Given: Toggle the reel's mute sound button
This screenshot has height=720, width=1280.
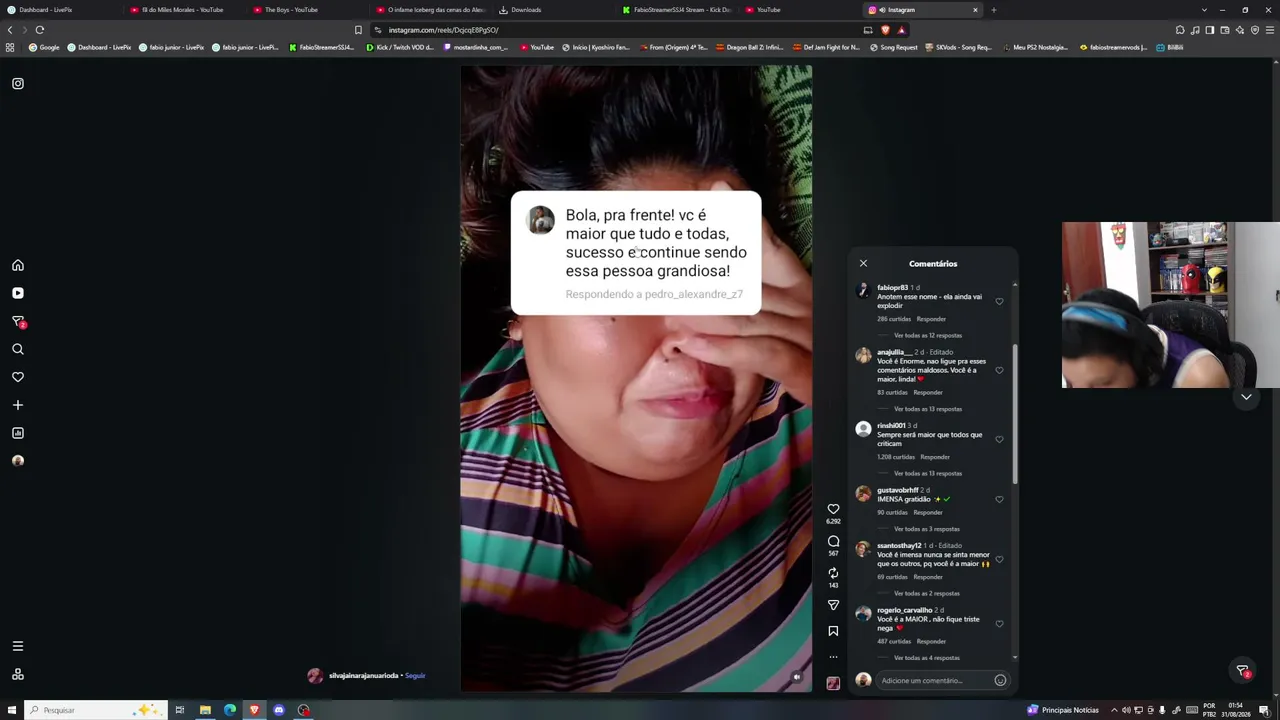Looking at the screenshot, I should pos(797,677).
